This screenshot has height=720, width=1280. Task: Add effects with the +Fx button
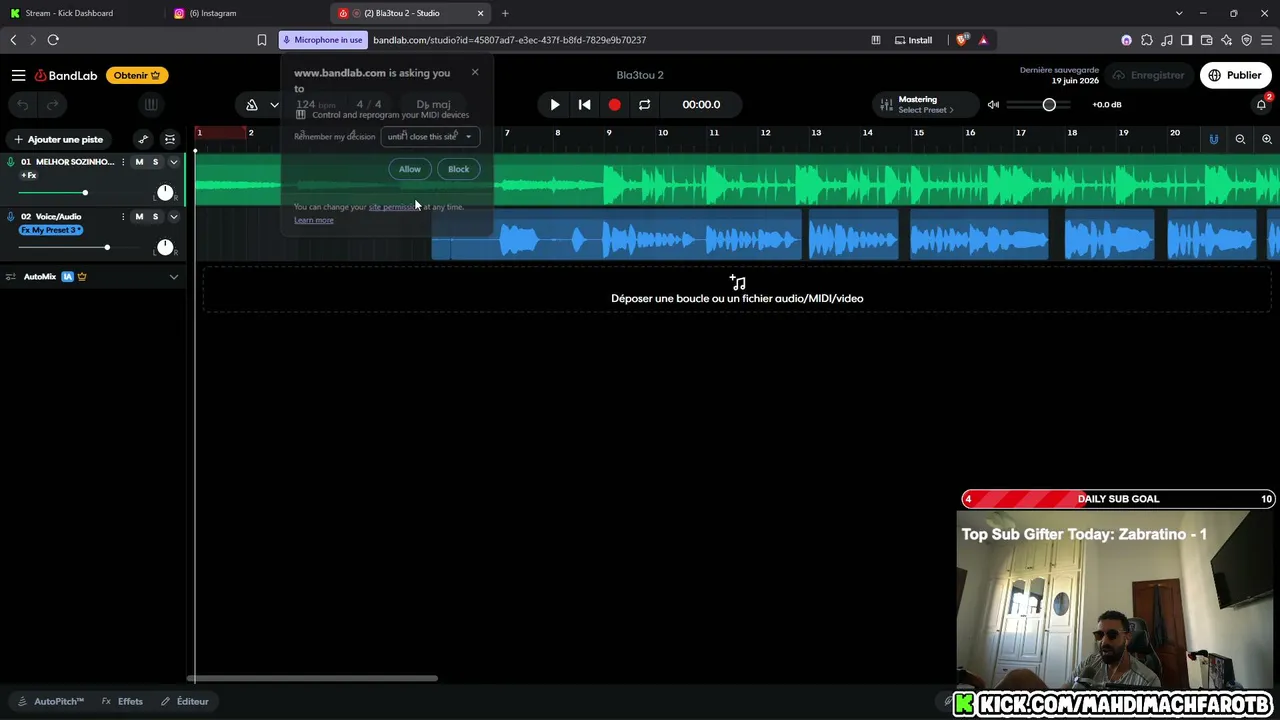(x=29, y=176)
